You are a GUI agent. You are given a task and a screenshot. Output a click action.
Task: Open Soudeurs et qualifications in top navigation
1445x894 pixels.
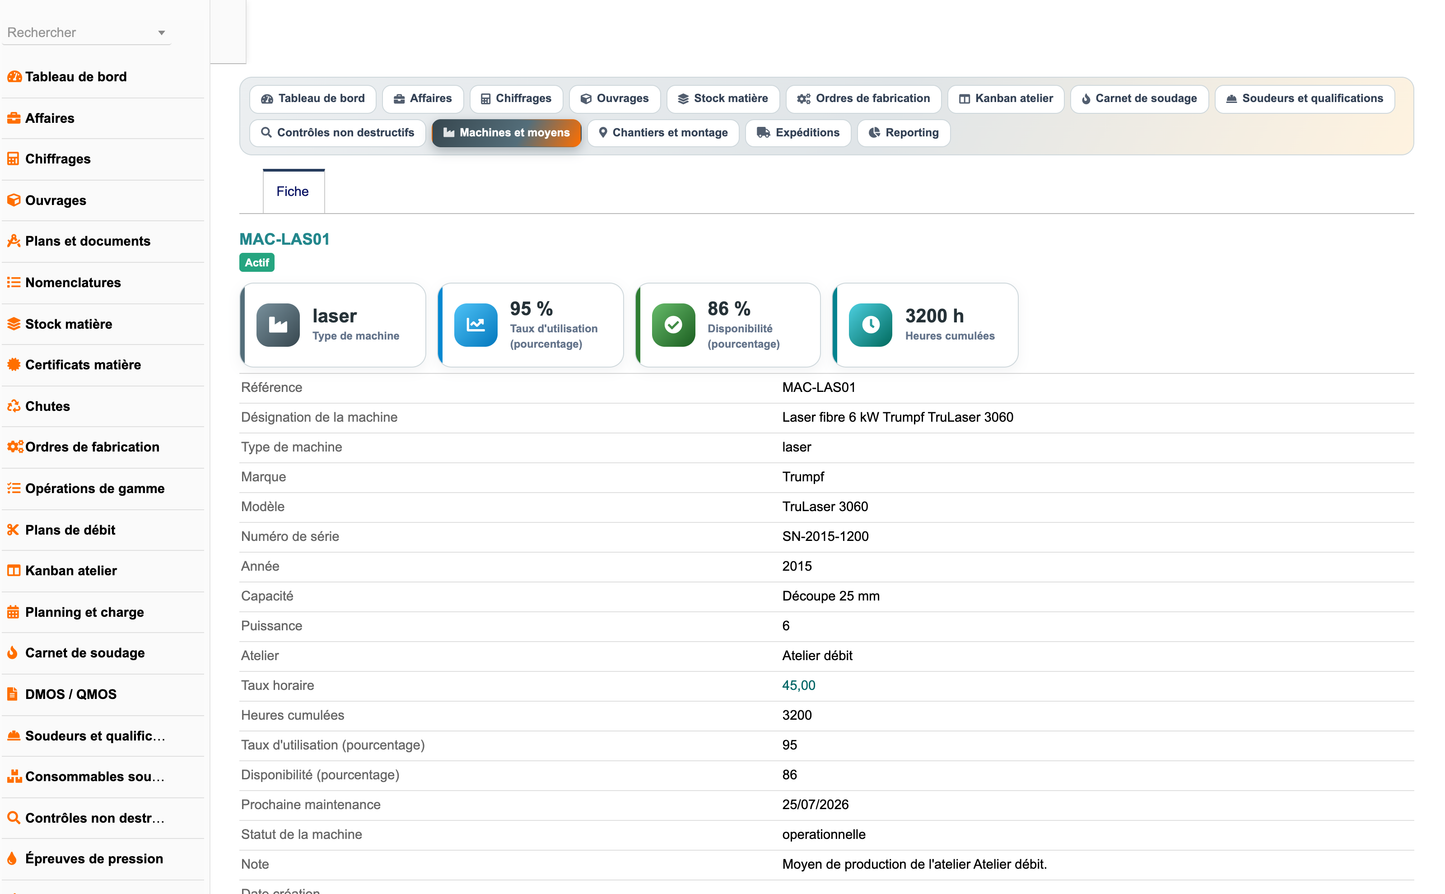[x=1305, y=99]
